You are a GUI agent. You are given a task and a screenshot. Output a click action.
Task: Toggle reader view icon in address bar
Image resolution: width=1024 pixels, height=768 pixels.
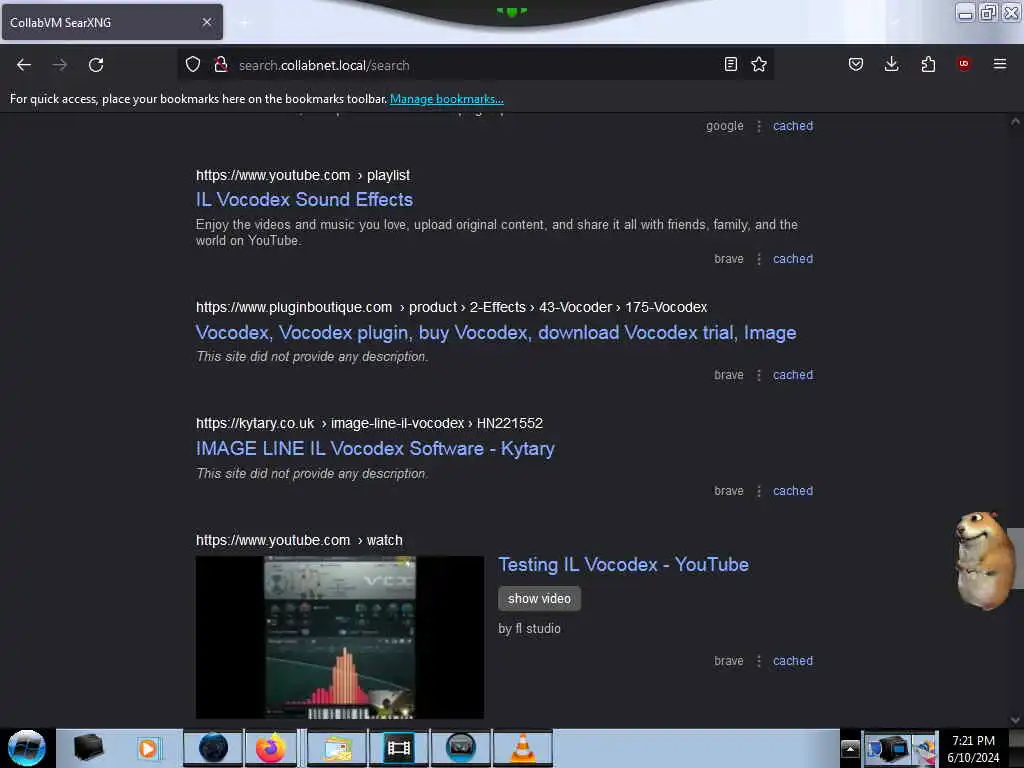pos(731,64)
